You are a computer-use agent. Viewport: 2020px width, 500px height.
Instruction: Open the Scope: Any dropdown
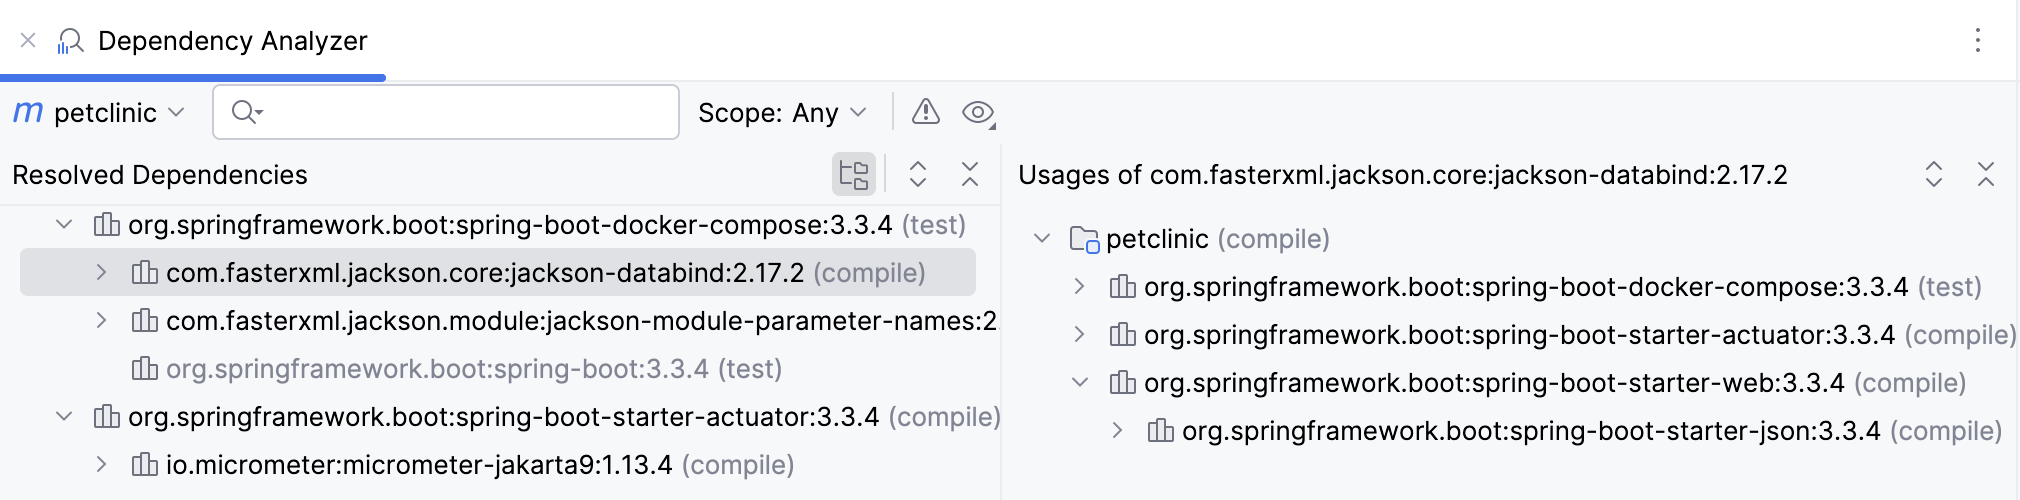pos(782,113)
